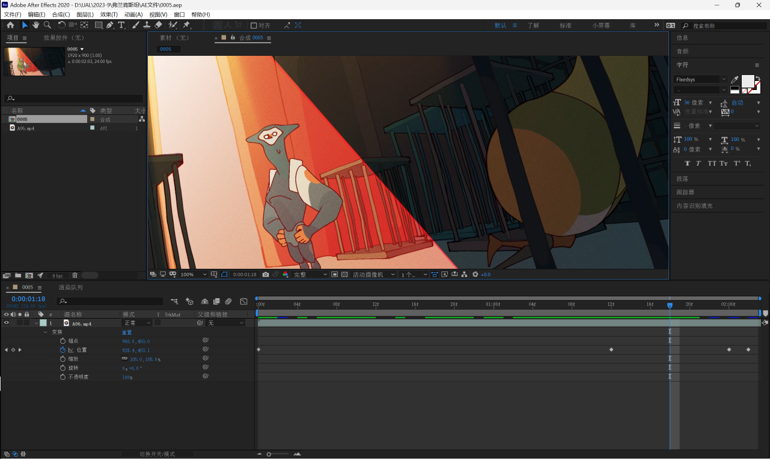The image size is (770, 459).
Task: Click the show channel RGB icon
Action: 285,274
